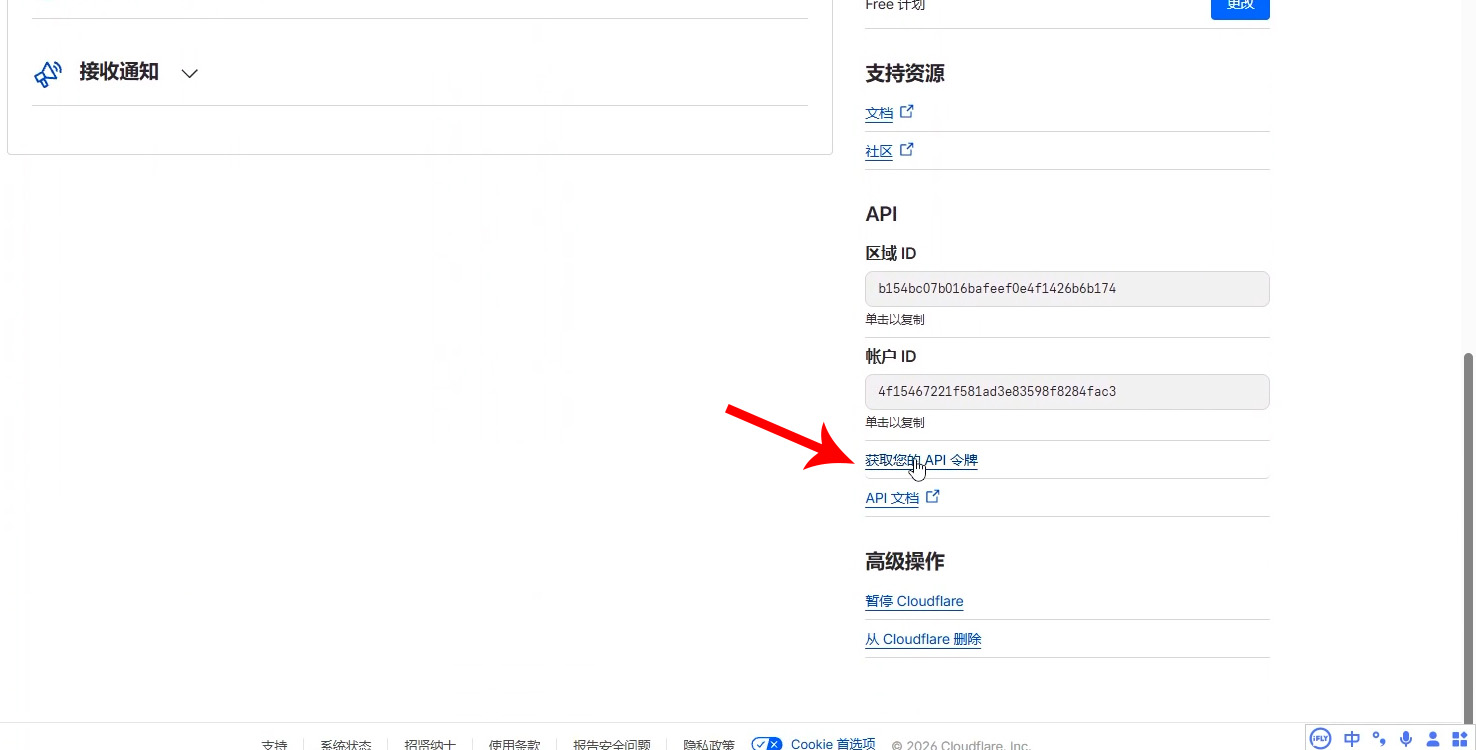Copy the 区域 ID value field
Screen dimensions: 1476x750
coord(1066,289)
